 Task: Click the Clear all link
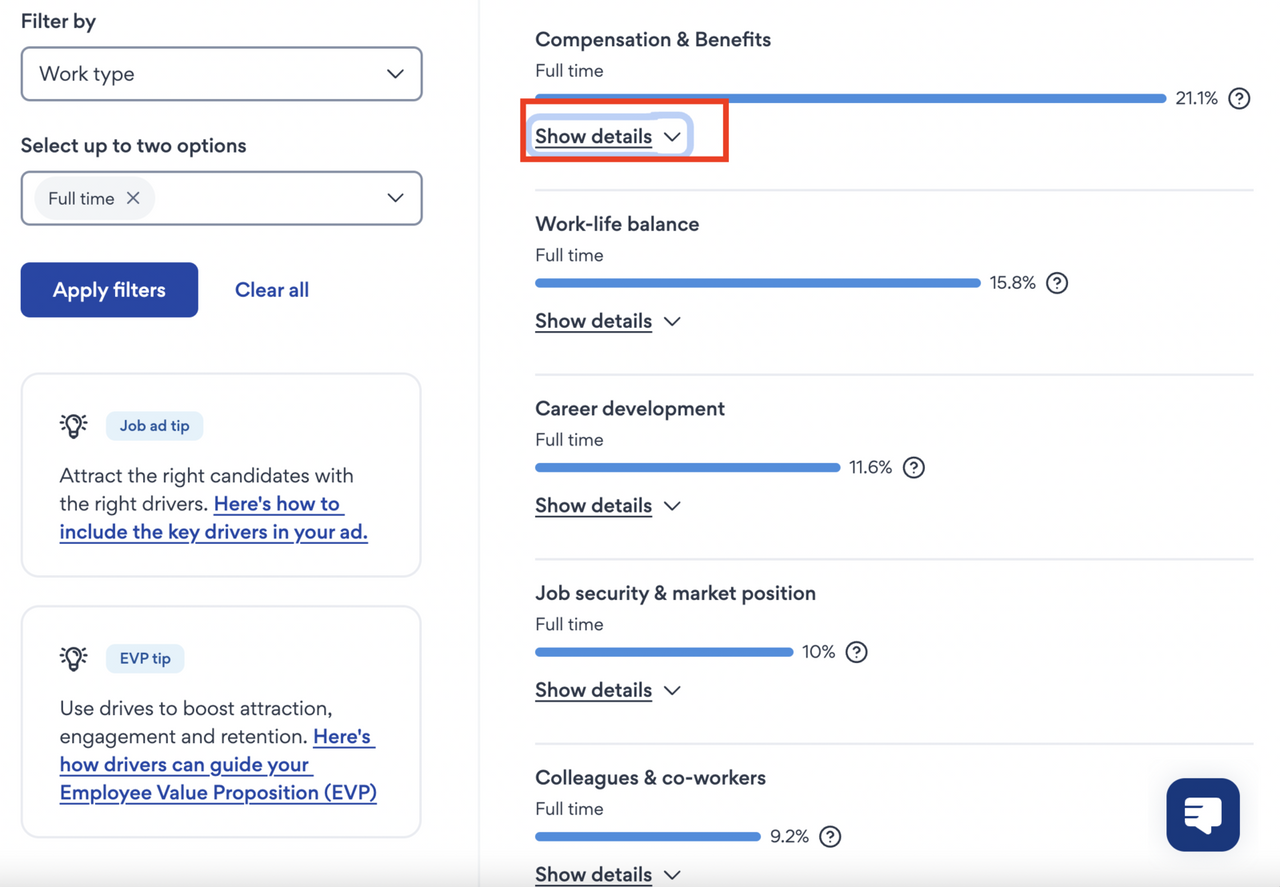pos(271,290)
